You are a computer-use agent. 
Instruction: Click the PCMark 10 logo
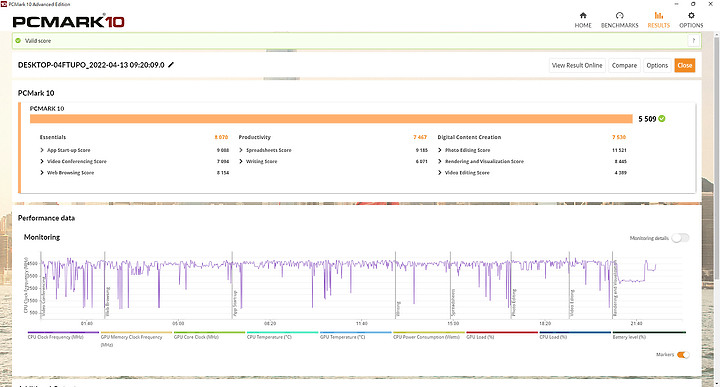click(68, 21)
